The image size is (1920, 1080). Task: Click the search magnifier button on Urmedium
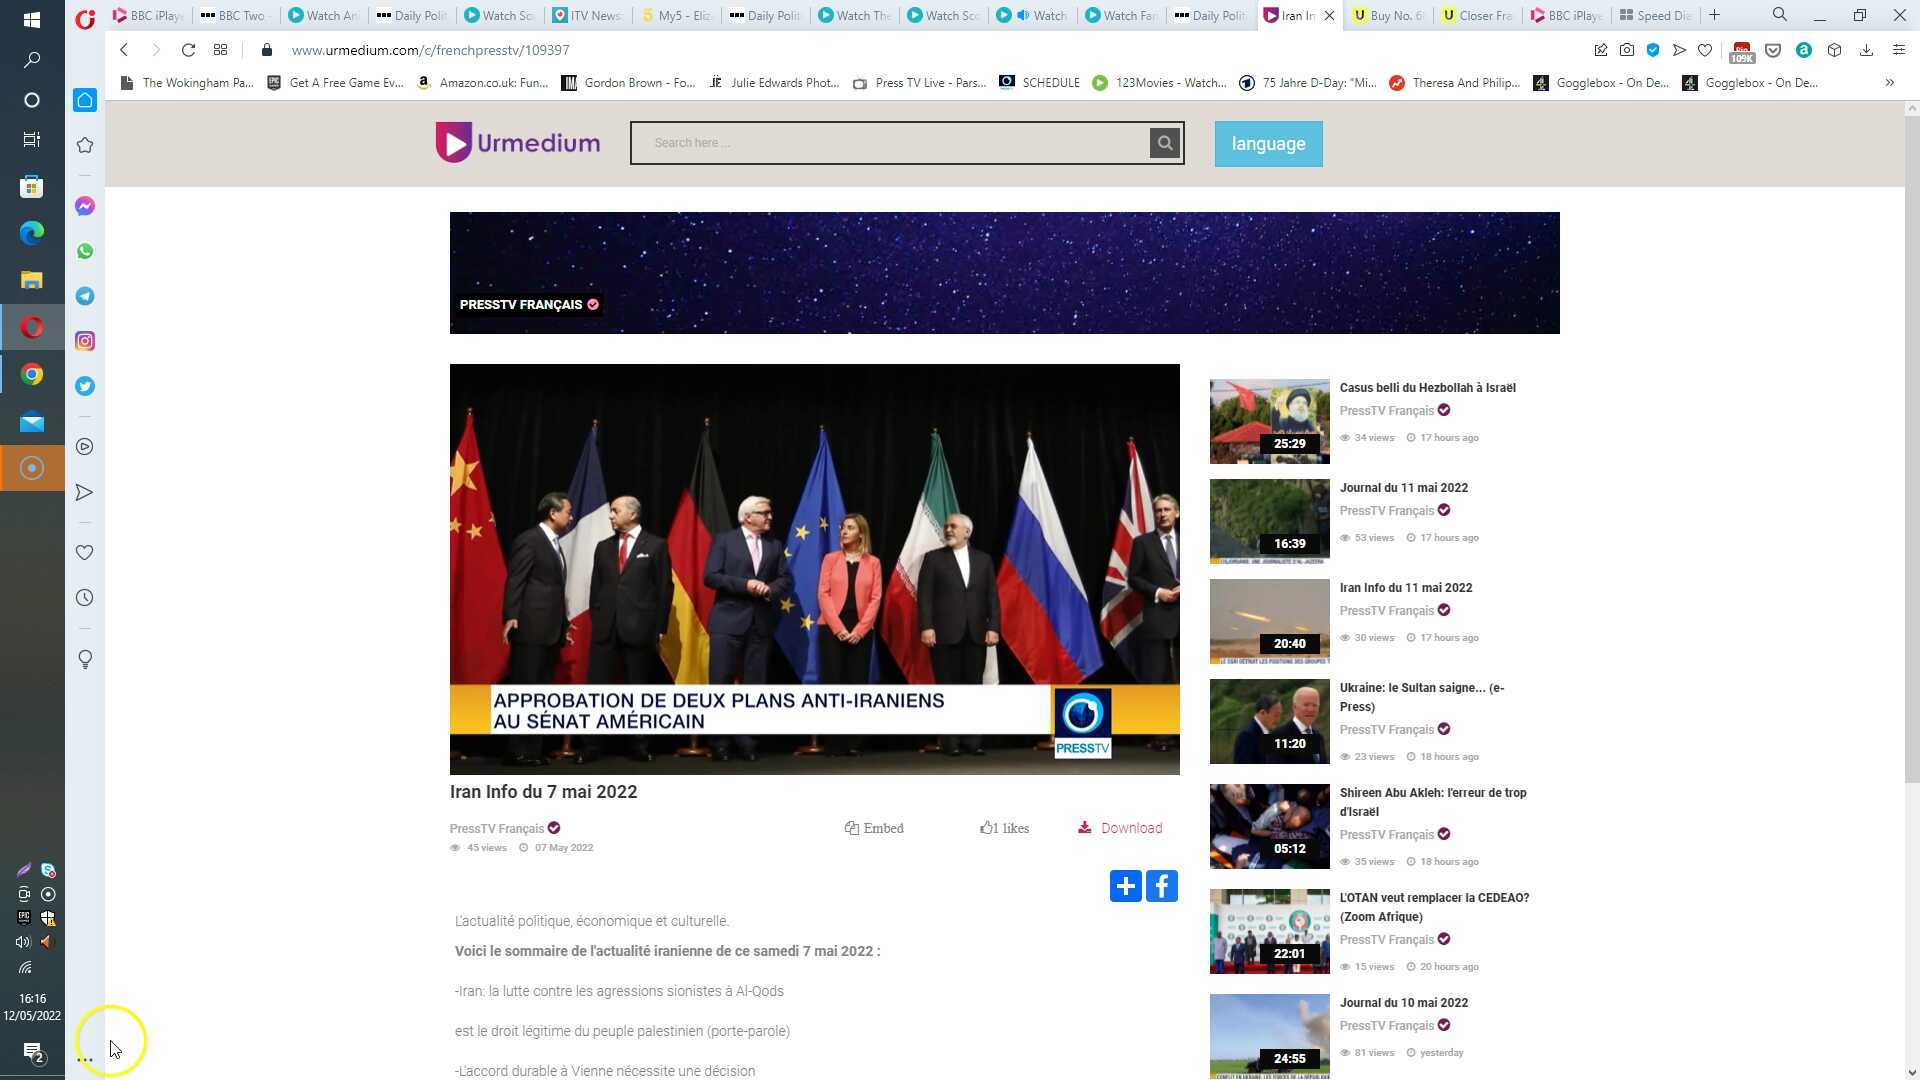1165,143
